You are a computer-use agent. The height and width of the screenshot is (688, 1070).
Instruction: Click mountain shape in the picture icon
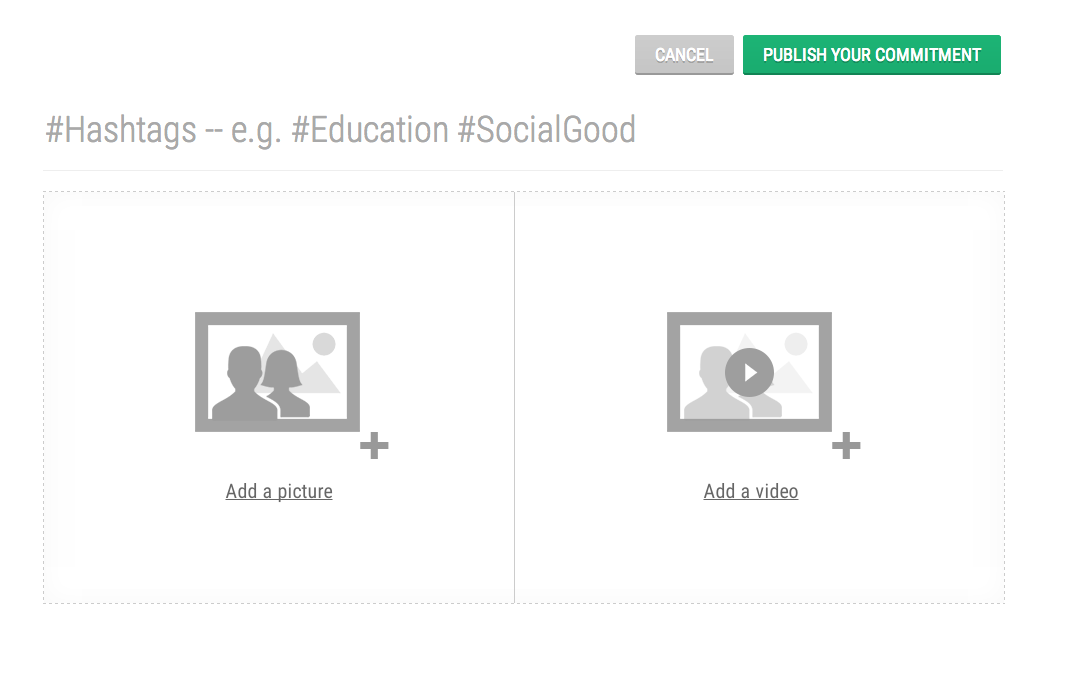(x=322, y=380)
